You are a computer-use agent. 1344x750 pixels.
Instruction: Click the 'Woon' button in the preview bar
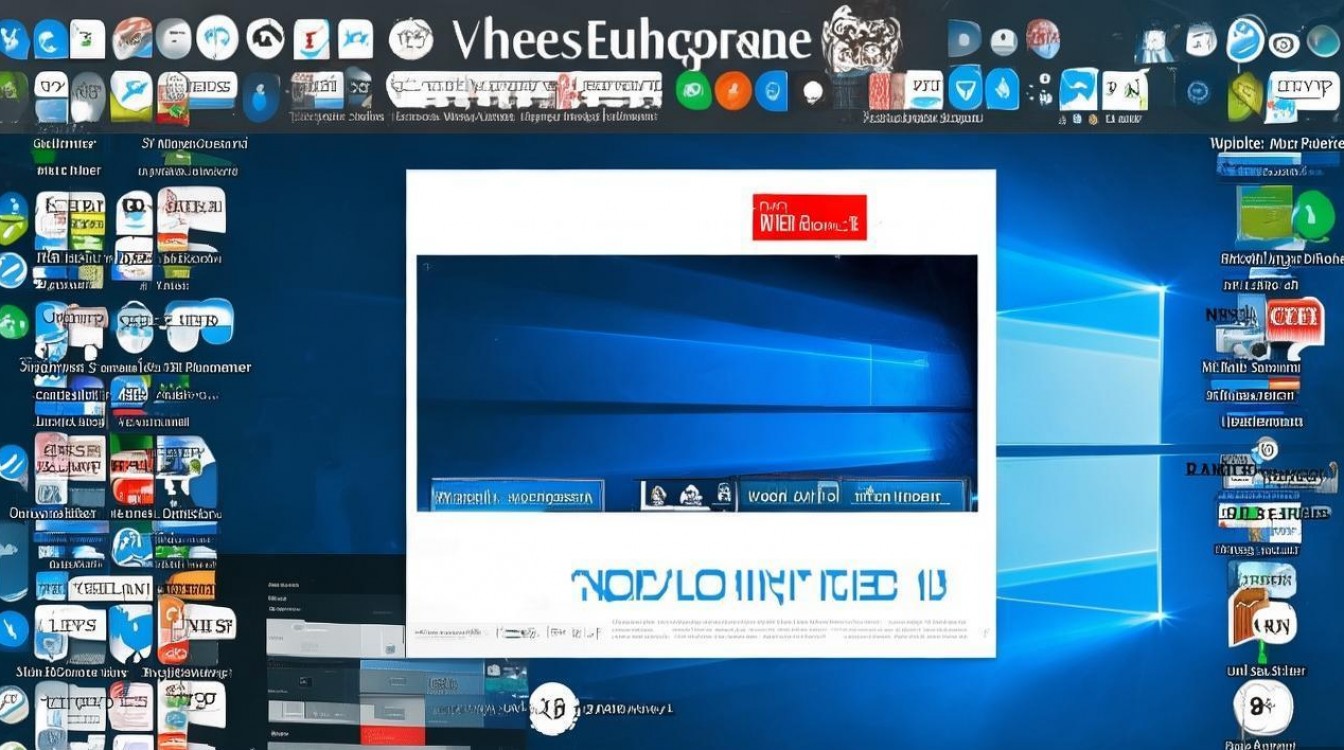pos(787,495)
